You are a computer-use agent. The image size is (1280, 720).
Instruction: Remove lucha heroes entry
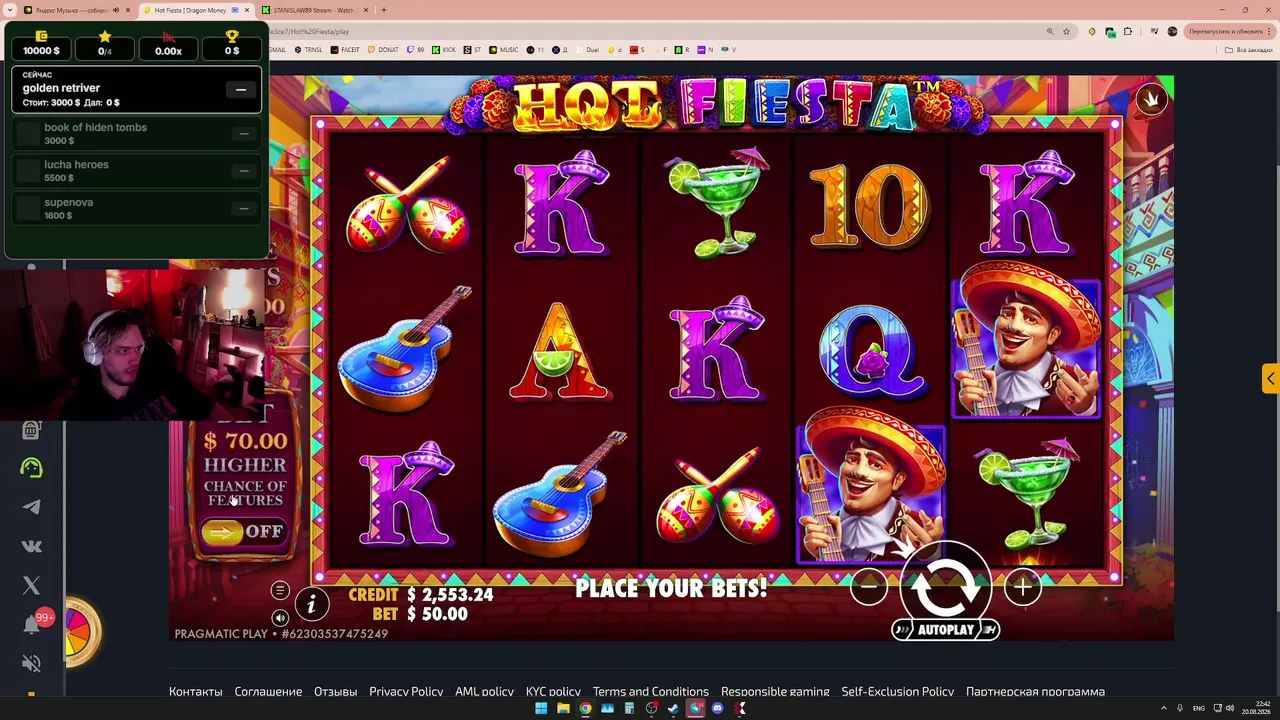tap(243, 171)
